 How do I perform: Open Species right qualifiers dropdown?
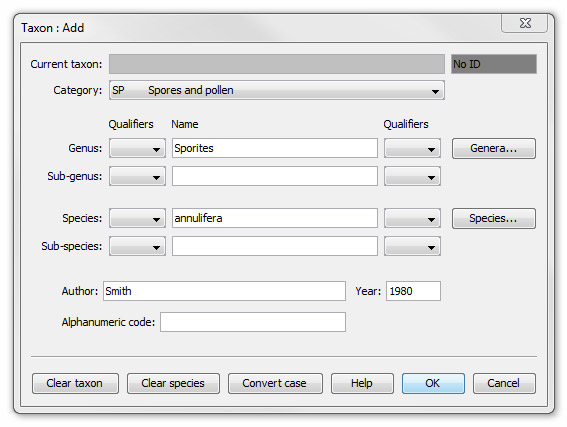pos(412,218)
